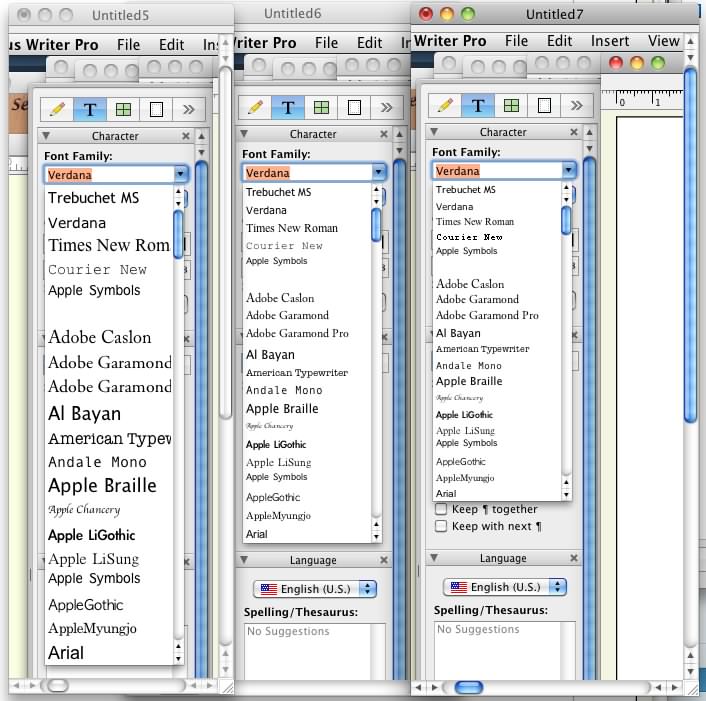Viewport: 706px width, 701px height.
Task: Open File menu in Untitled6 window
Action: [326, 43]
